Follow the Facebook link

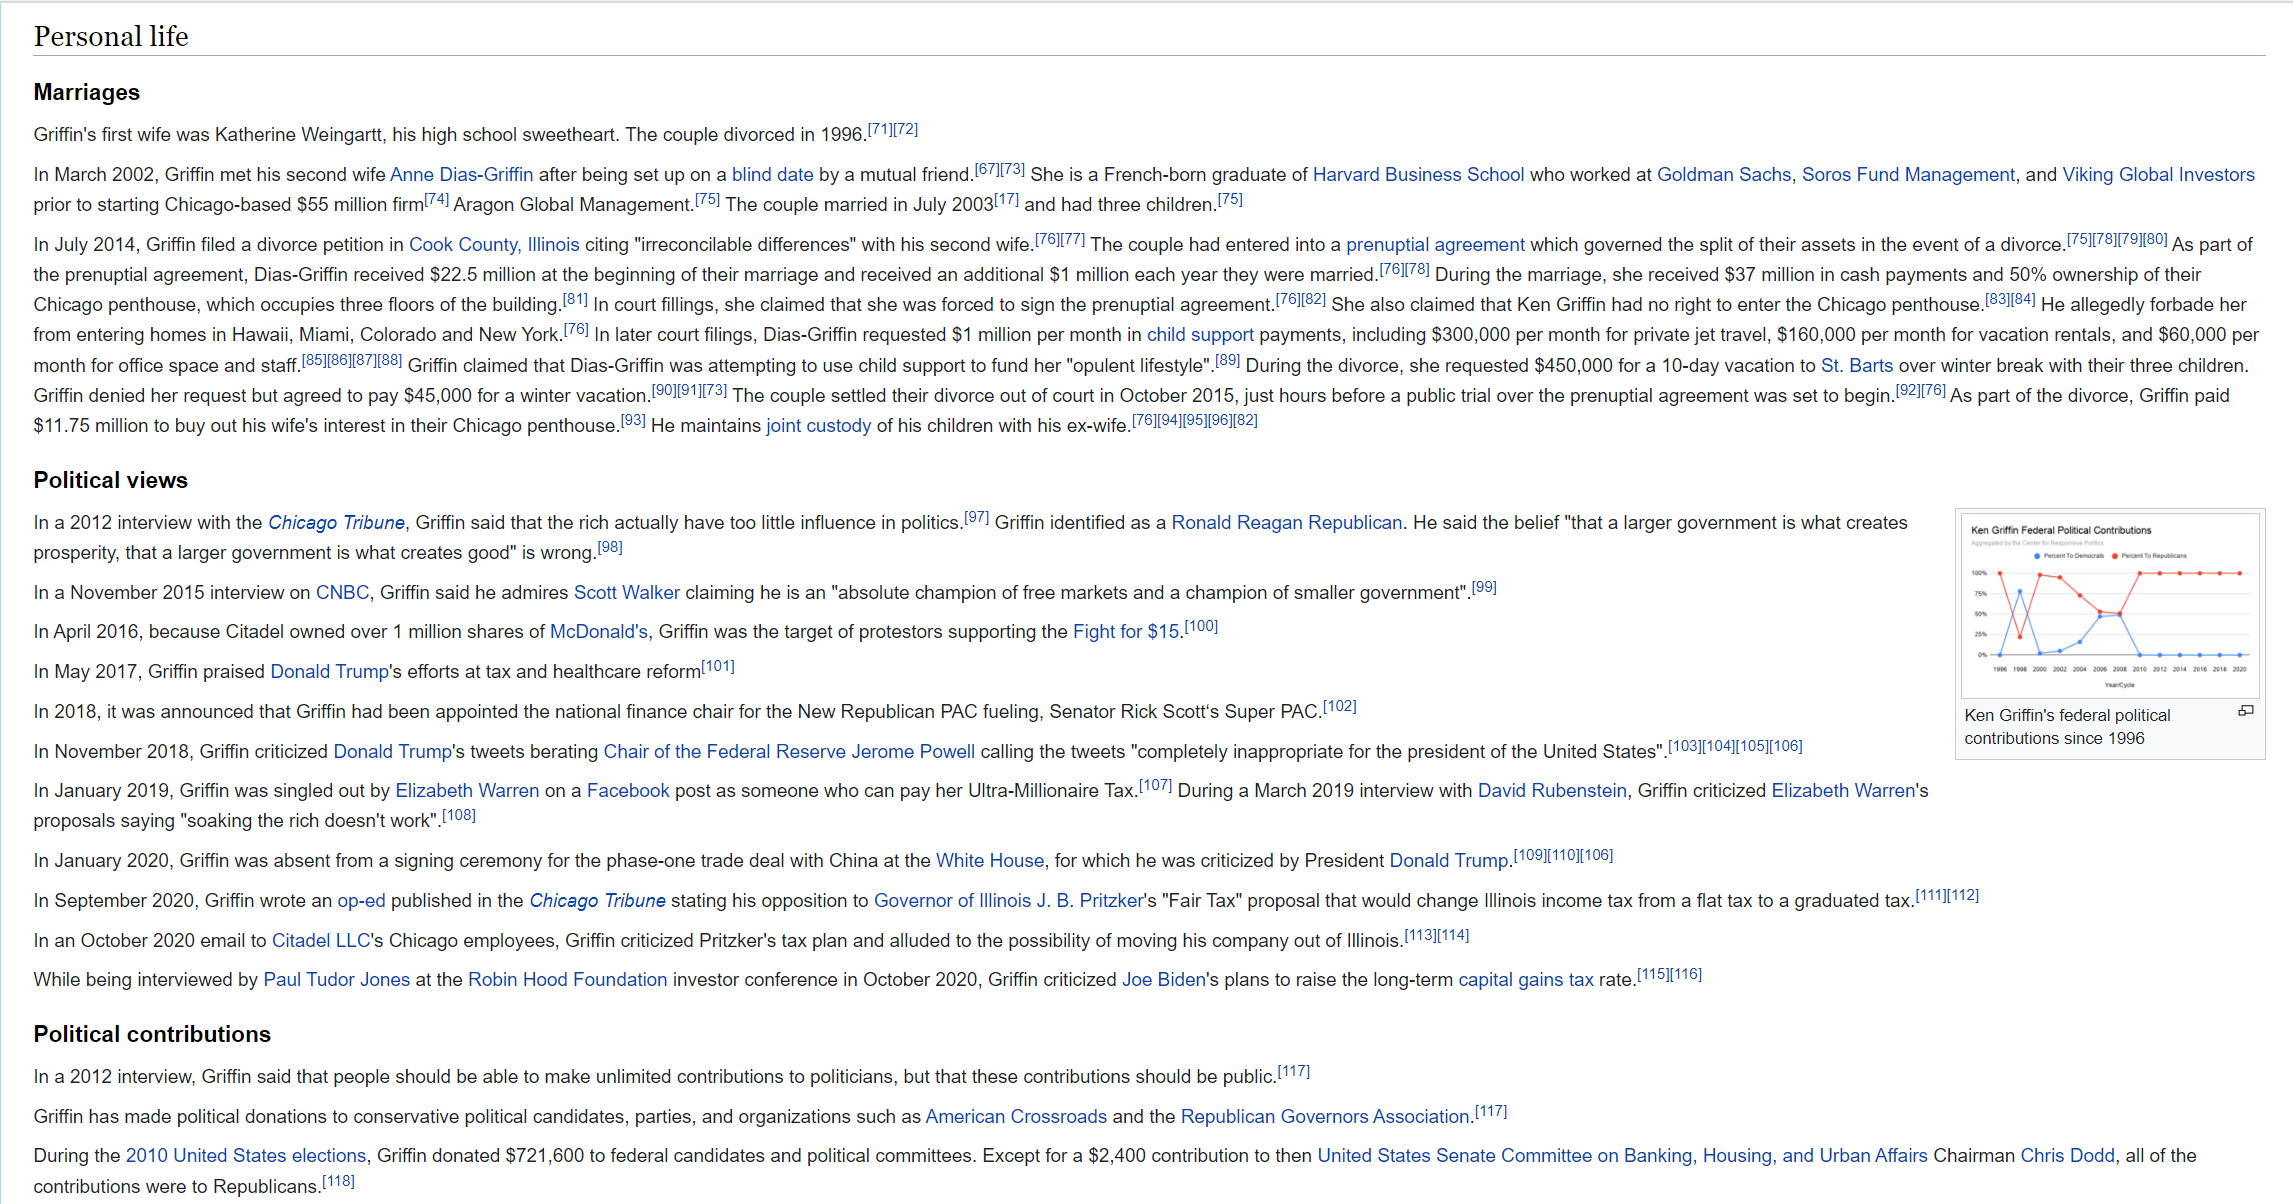[x=628, y=790]
